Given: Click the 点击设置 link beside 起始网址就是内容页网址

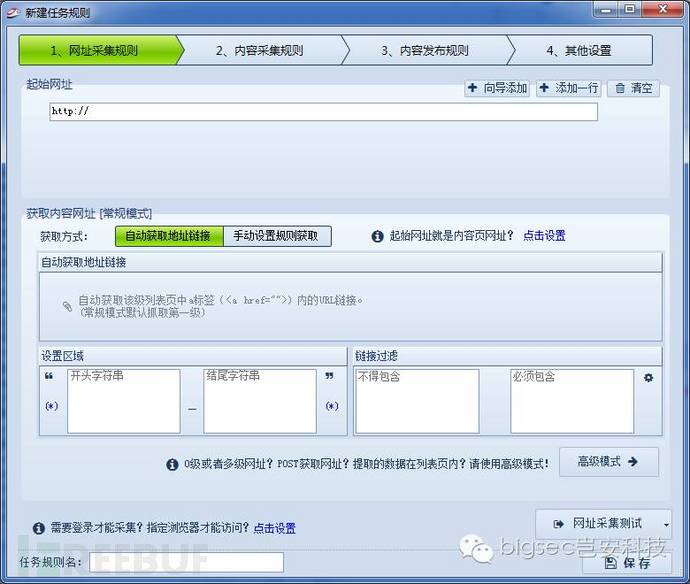Looking at the screenshot, I should 544,236.
